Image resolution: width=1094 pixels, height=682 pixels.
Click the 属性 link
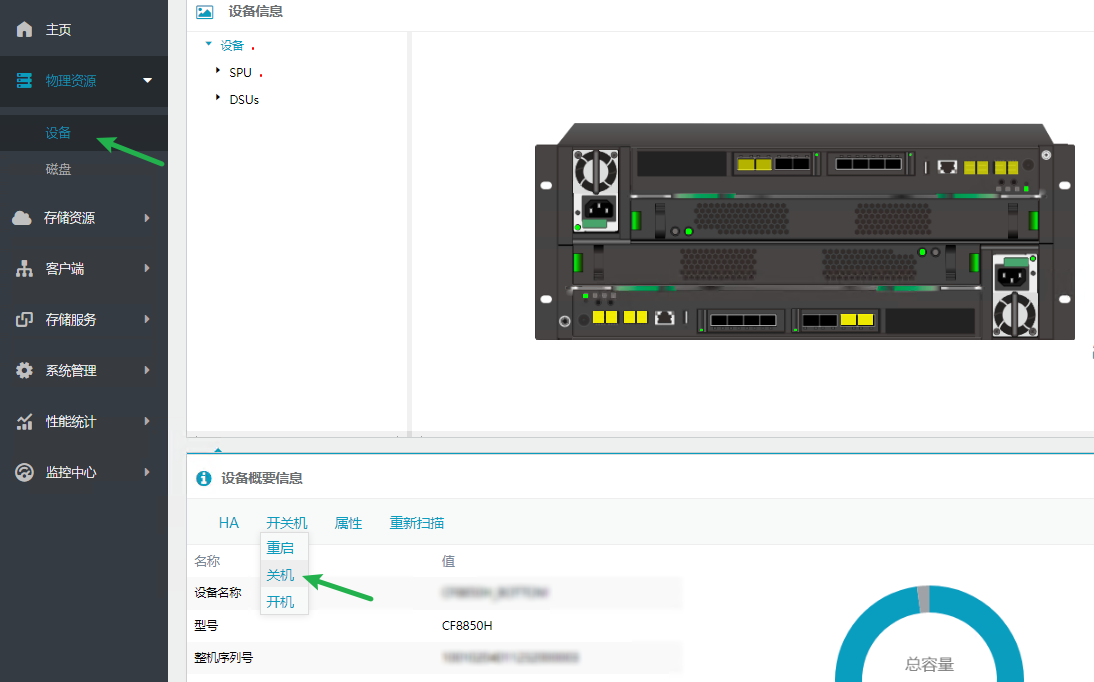[348, 523]
